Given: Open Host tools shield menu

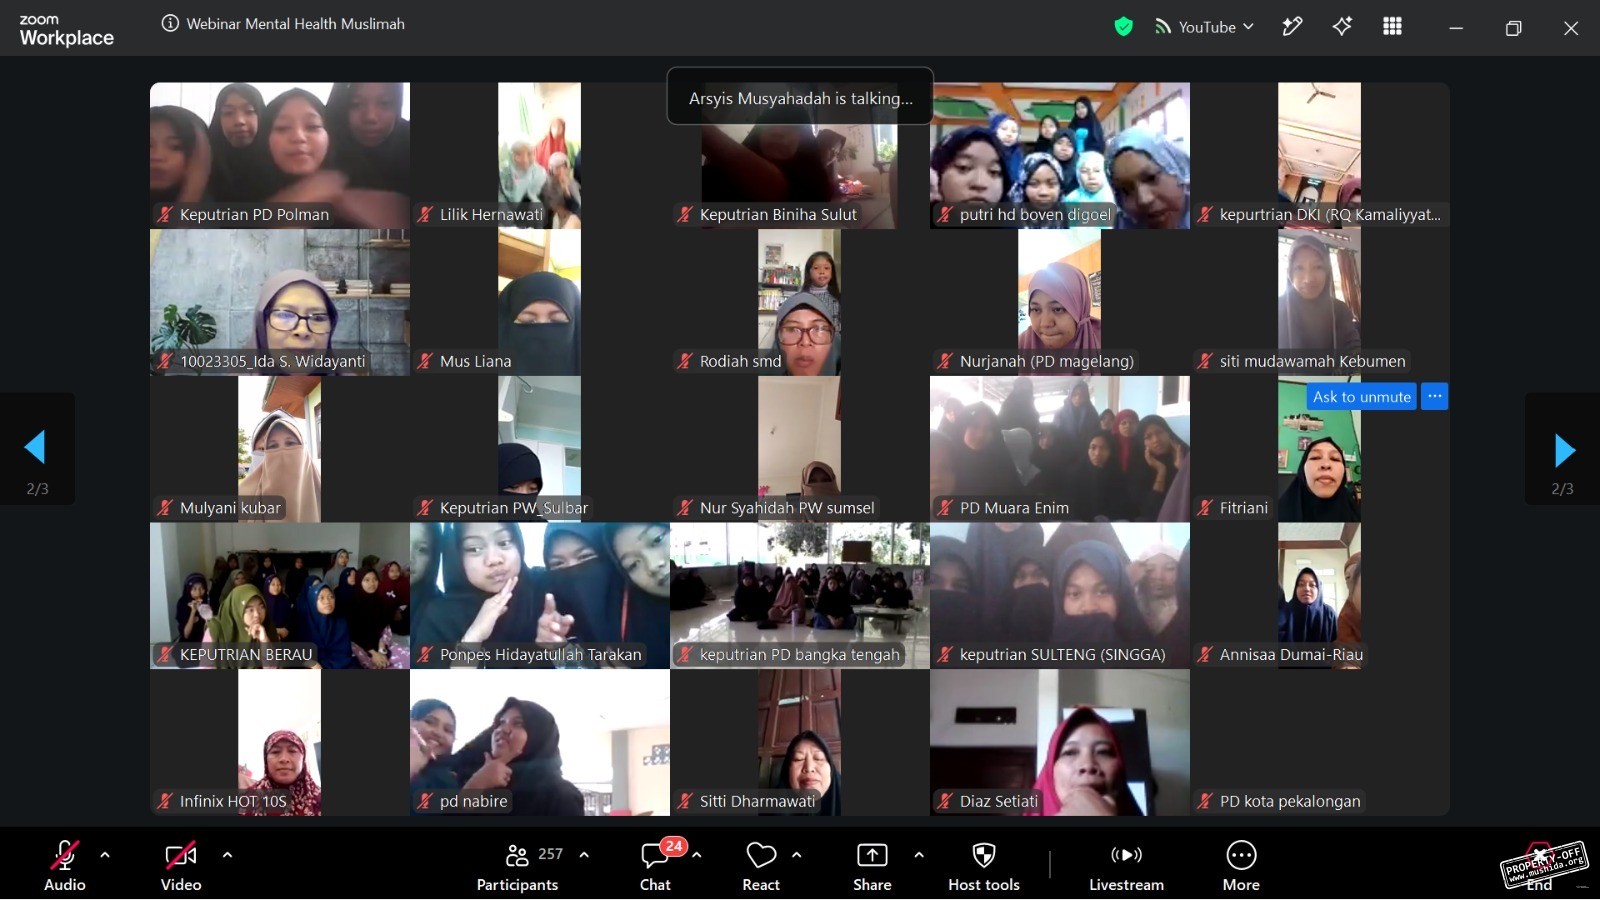Looking at the screenshot, I should tap(984, 865).
